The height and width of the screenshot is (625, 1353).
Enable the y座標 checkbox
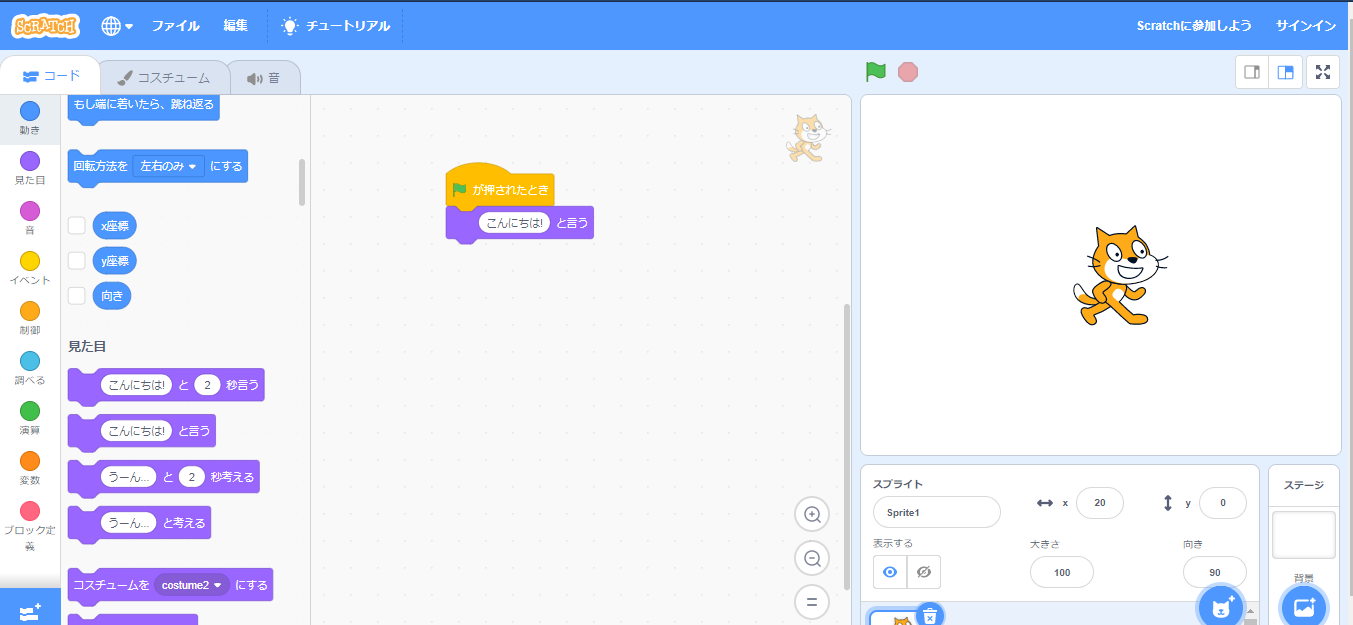[x=76, y=260]
